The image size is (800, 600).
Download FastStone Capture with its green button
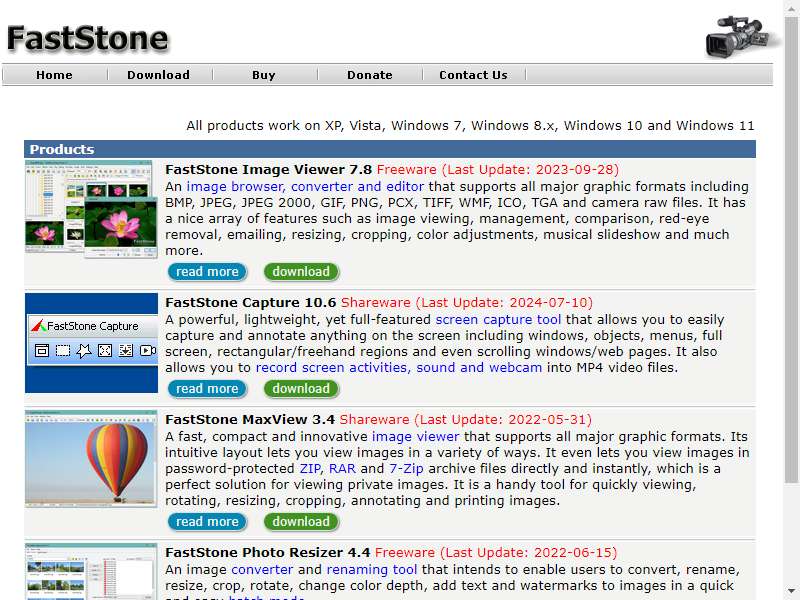tap(301, 389)
